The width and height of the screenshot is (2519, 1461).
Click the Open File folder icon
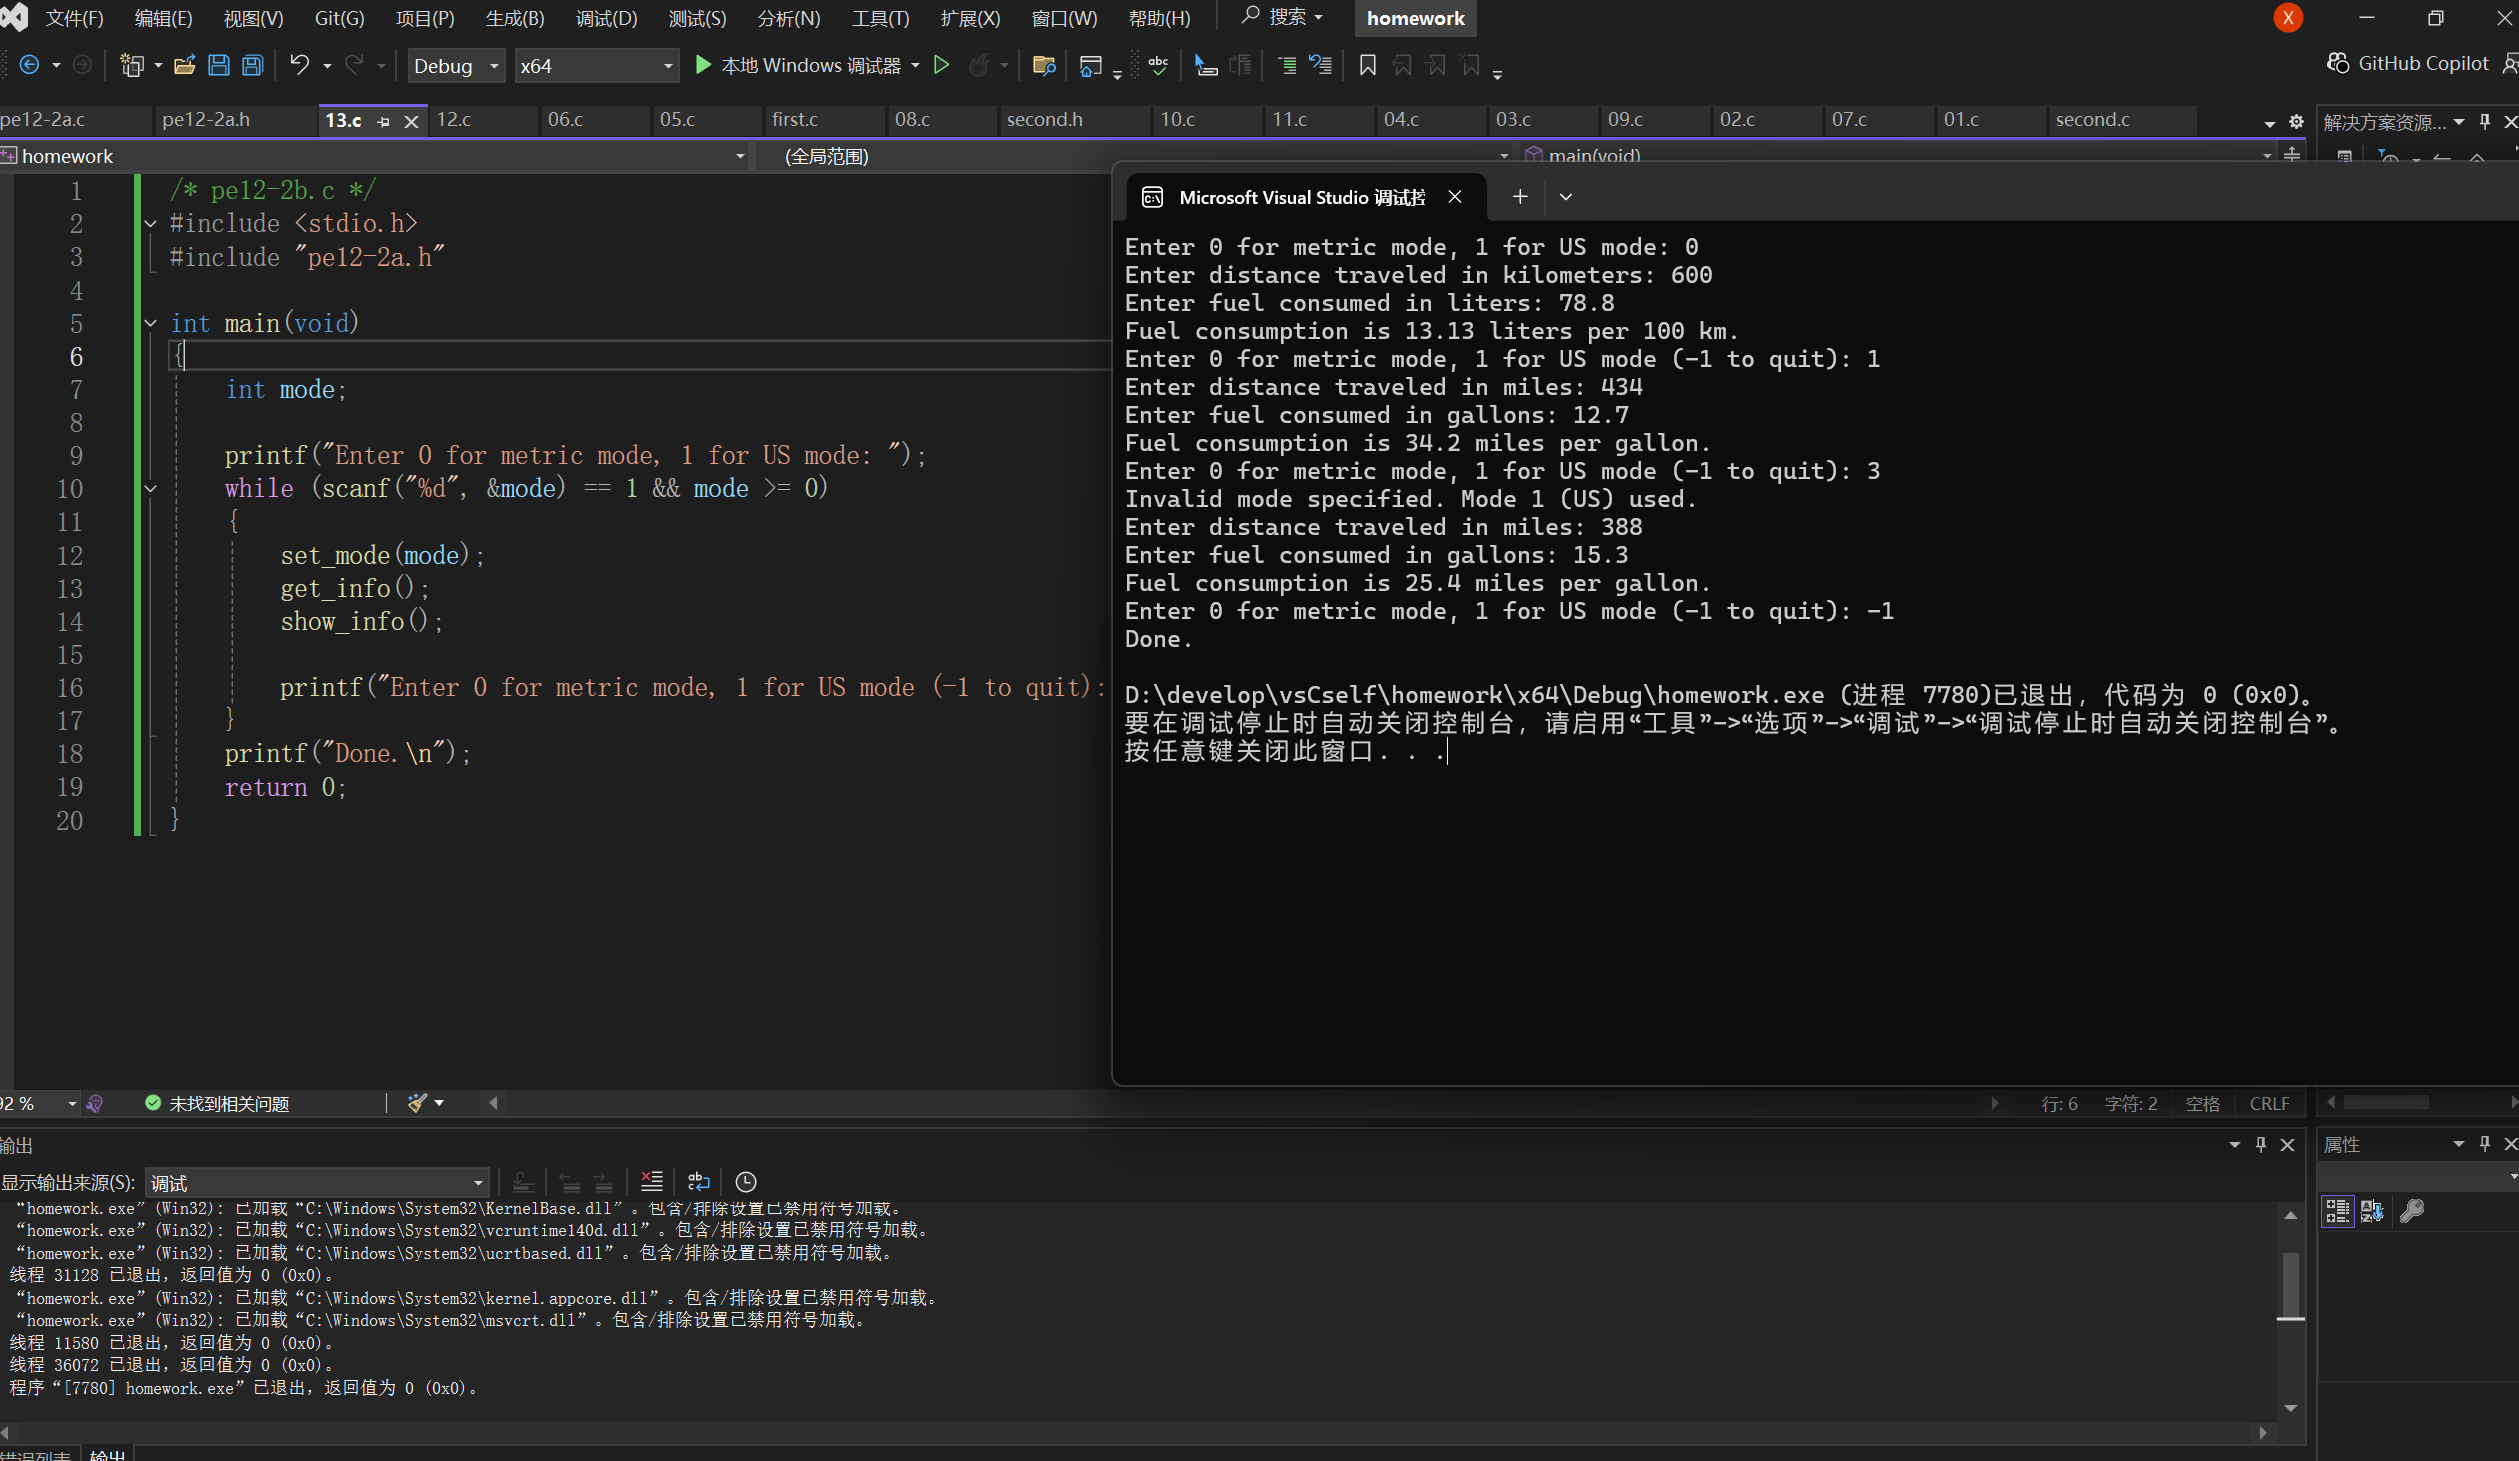click(184, 66)
